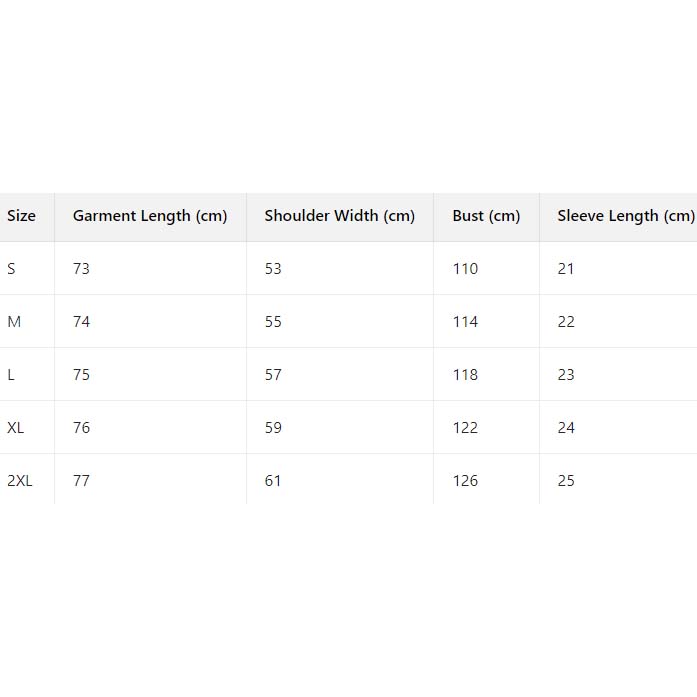Image resolution: width=697 pixels, height=697 pixels.
Task: Click garment length value 76
Action: pyautogui.click(x=81, y=428)
